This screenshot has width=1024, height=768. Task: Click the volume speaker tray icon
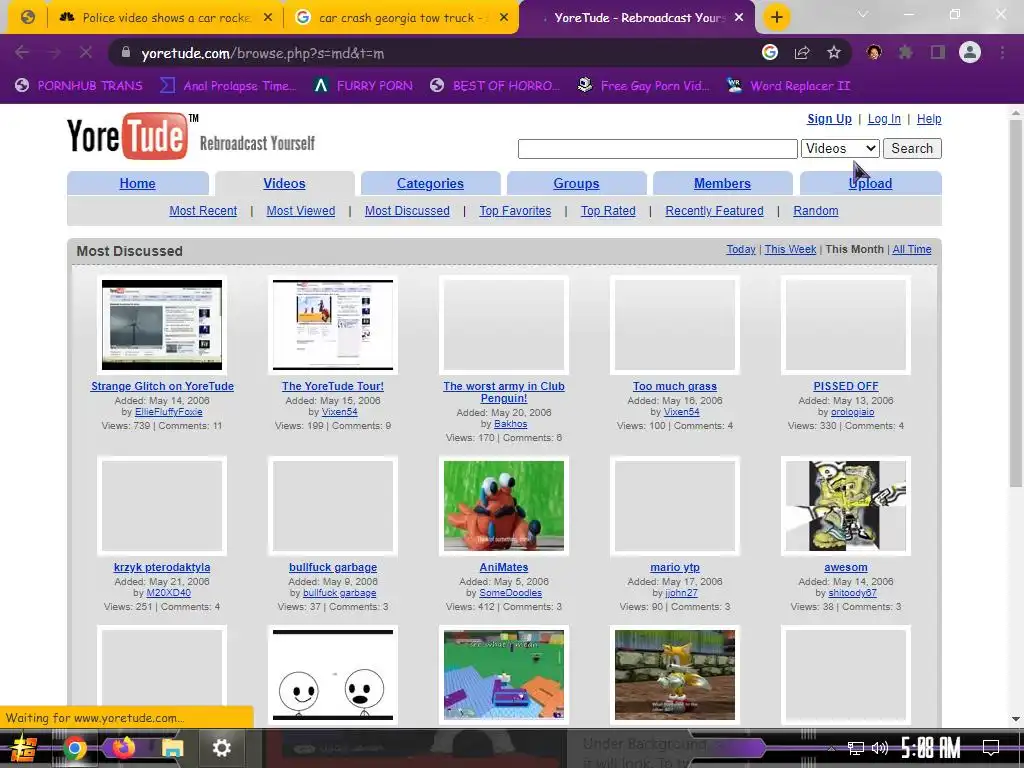pos(880,748)
